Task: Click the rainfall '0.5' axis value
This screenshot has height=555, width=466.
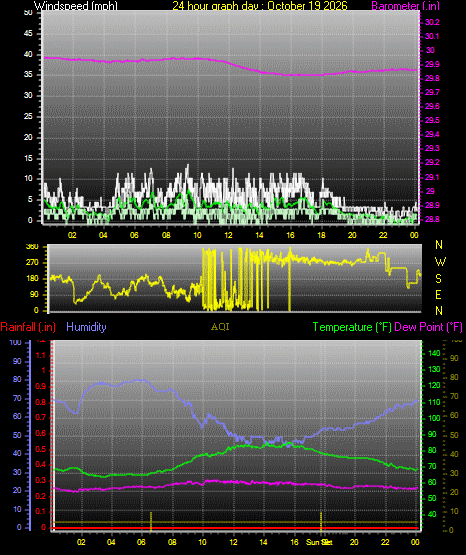Action: click(41, 449)
